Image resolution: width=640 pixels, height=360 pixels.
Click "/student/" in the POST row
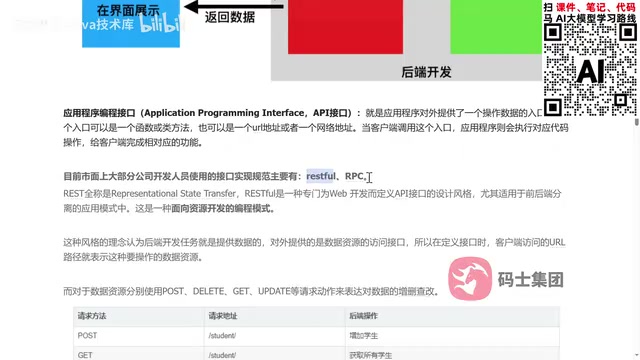pos(222,336)
